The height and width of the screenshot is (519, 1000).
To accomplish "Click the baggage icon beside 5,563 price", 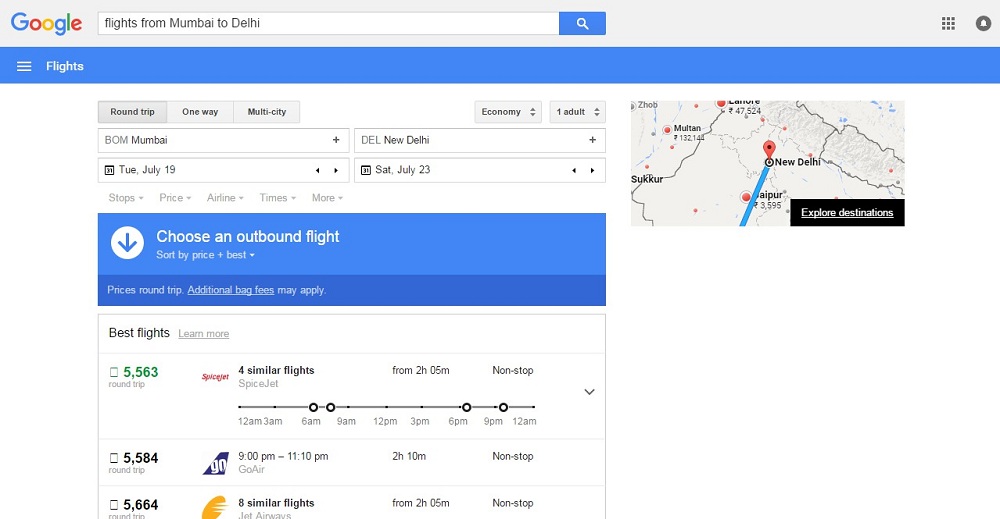I will point(114,372).
